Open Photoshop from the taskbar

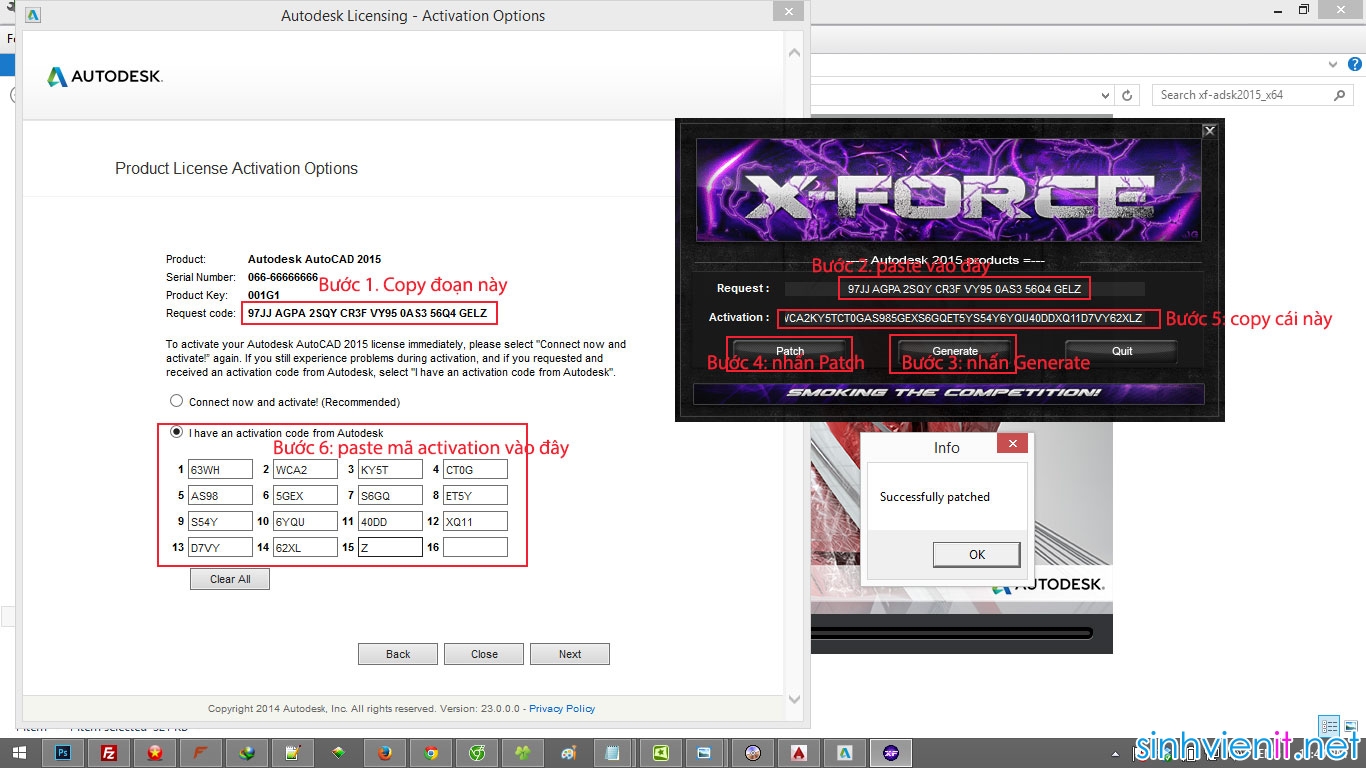tap(64, 753)
